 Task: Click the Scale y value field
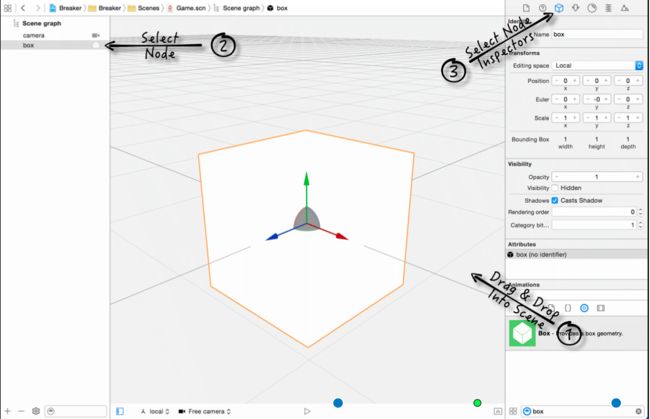(x=597, y=118)
